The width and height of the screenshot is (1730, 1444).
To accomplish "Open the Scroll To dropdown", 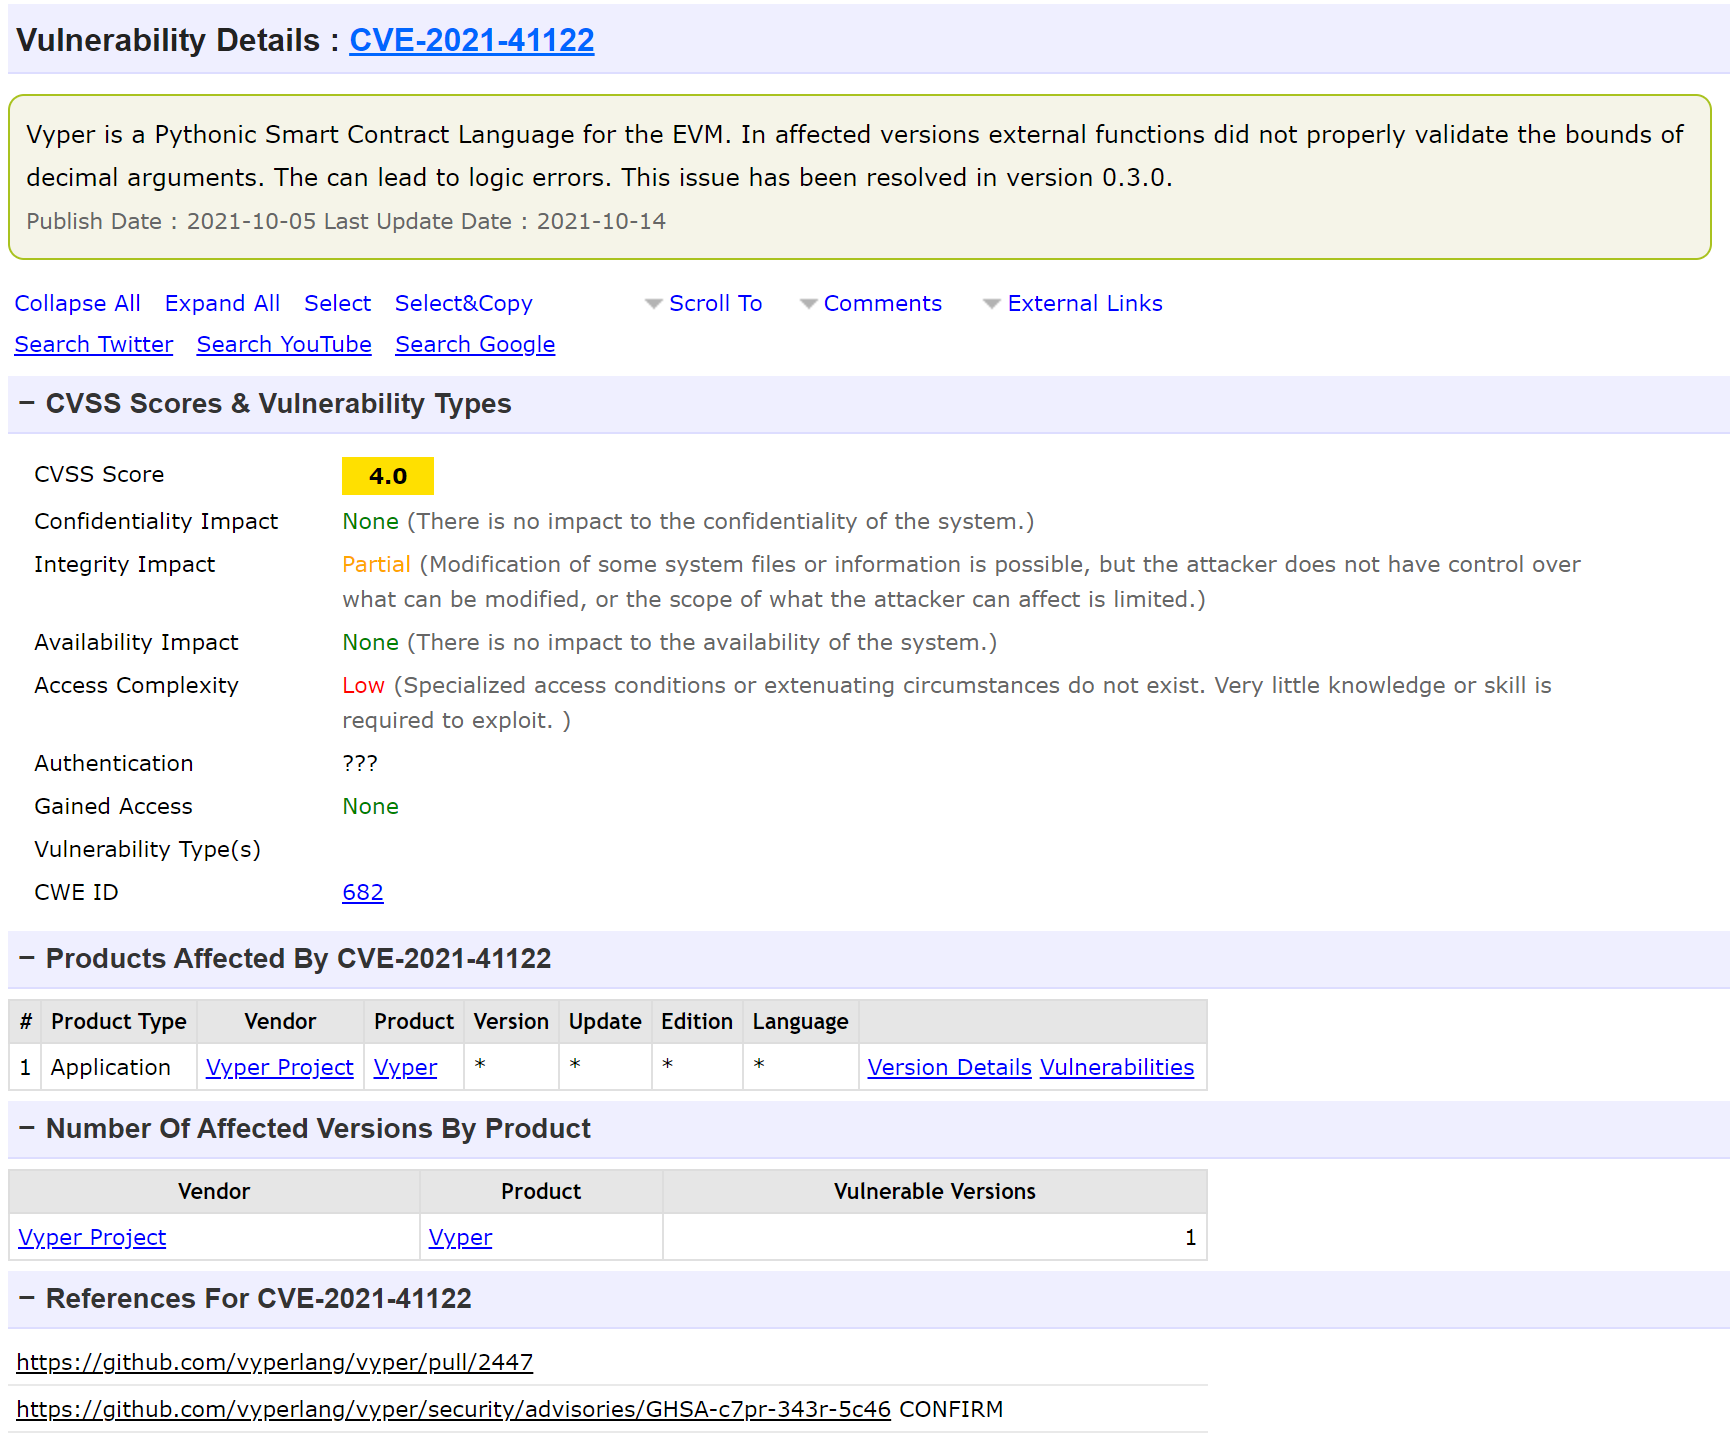I will coord(704,303).
